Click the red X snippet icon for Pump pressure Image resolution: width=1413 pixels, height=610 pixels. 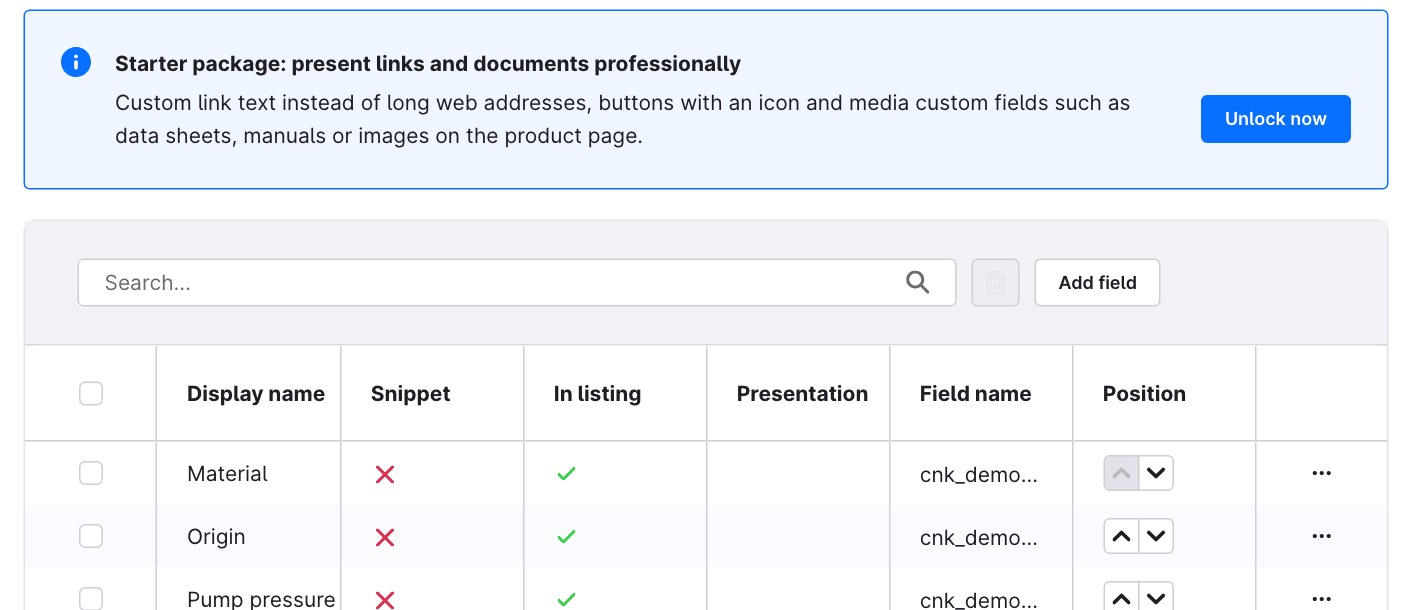[x=385, y=600]
